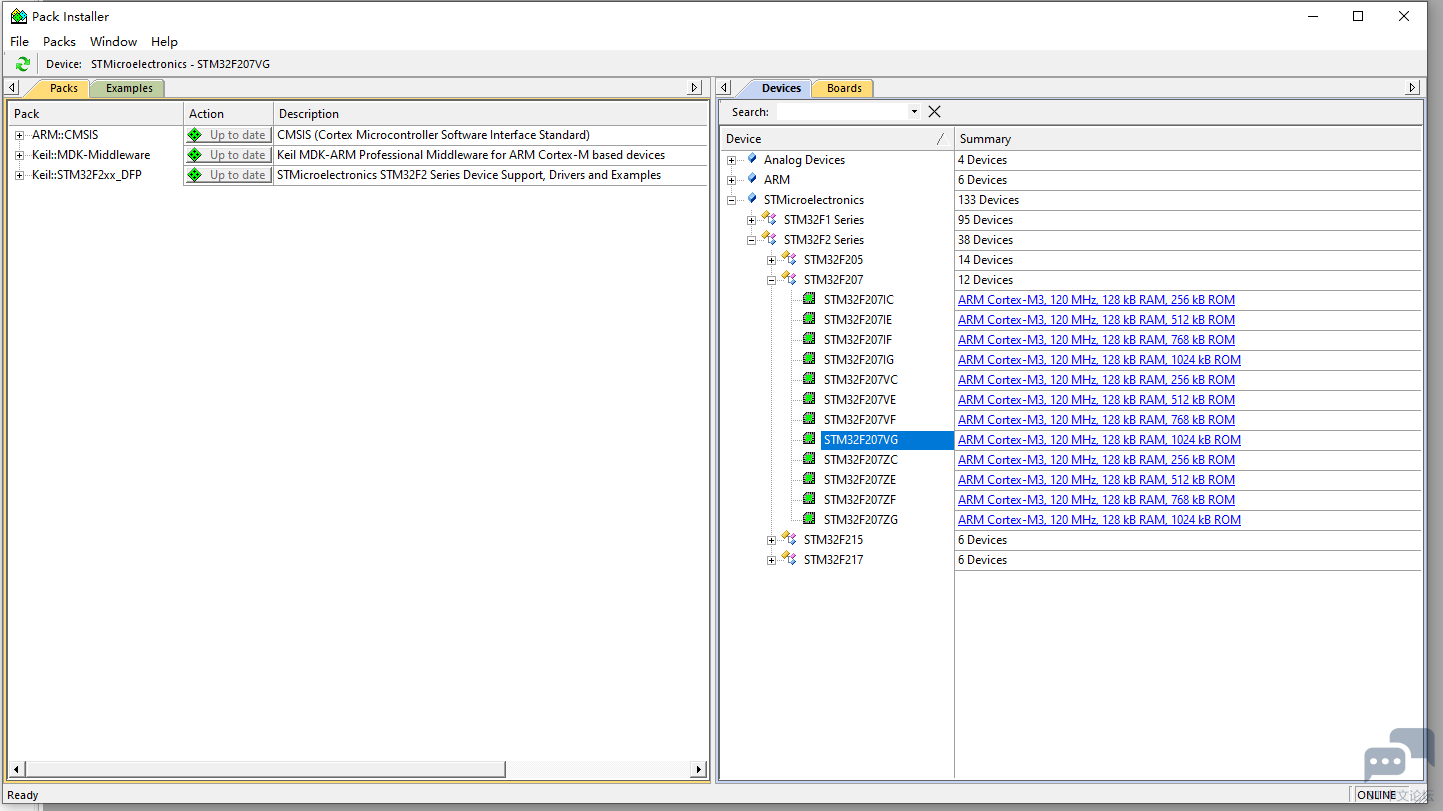Viewport: 1443px width, 811px height.
Task: Click the STM32F2 Series family icon
Action: click(769, 238)
